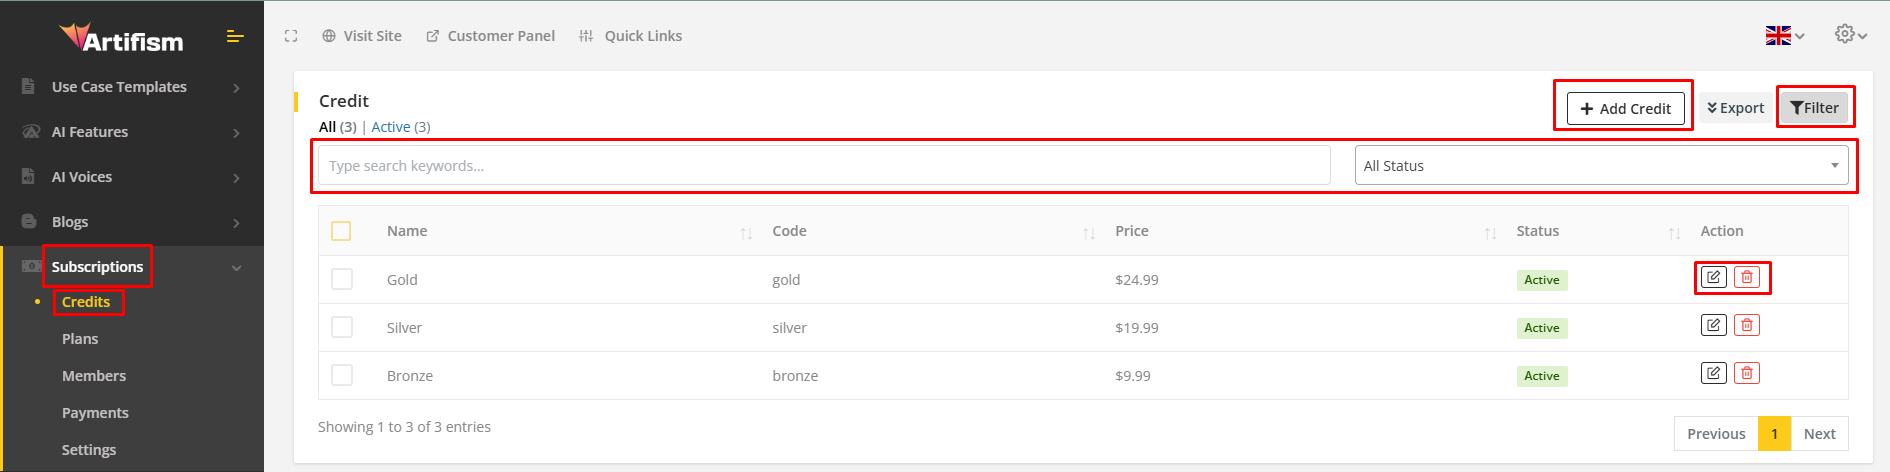The image size is (1890, 472).
Task: Go to Members in the sidebar
Action: 94,376
